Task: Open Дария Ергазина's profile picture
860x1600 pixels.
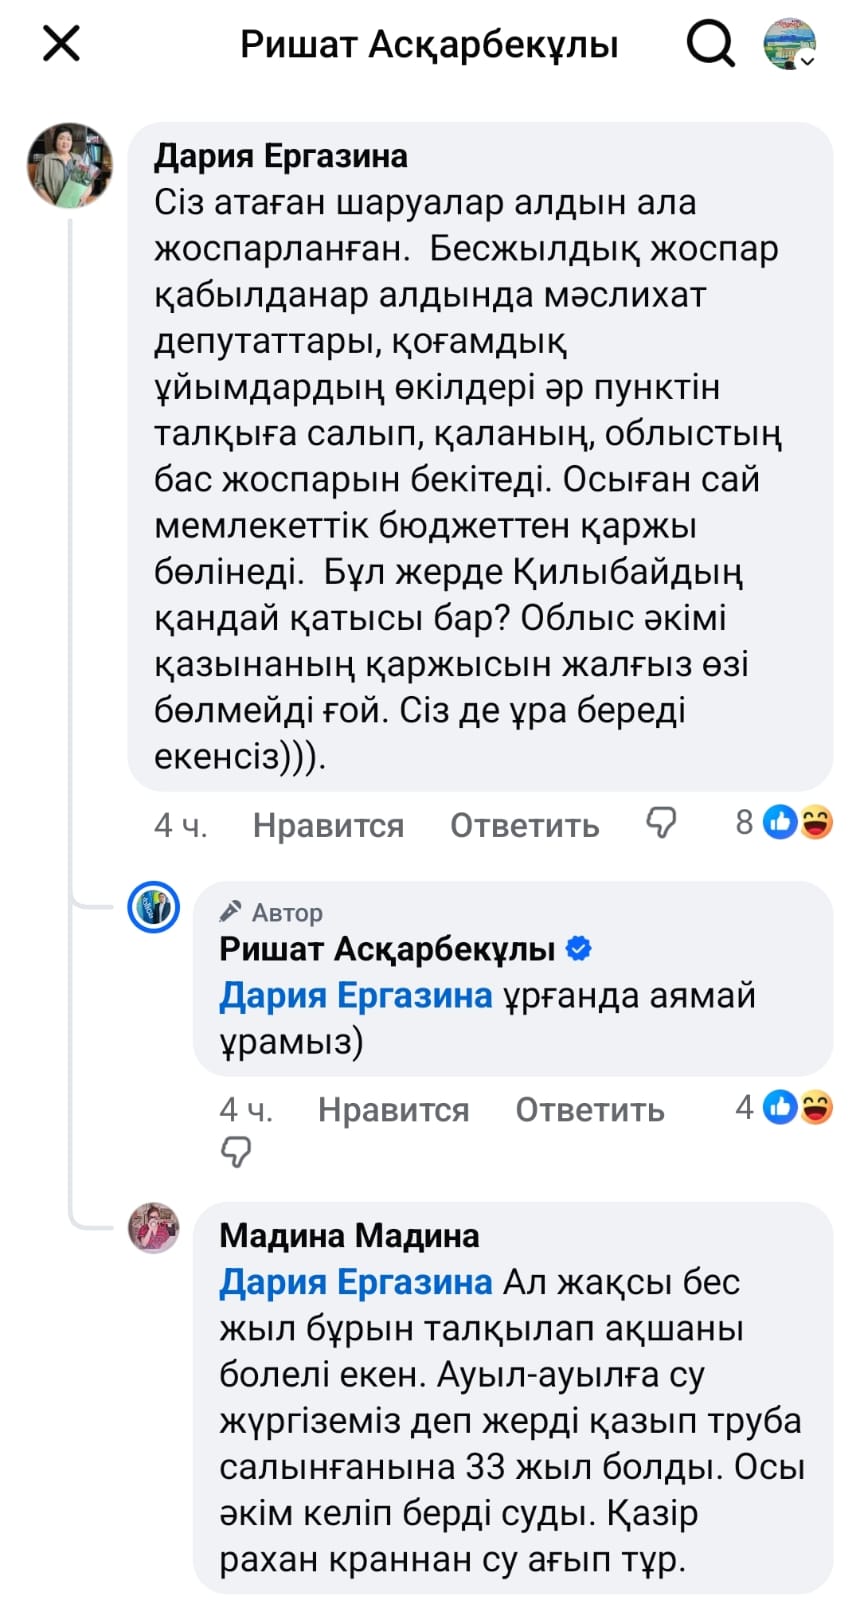Action: click(70, 166)
